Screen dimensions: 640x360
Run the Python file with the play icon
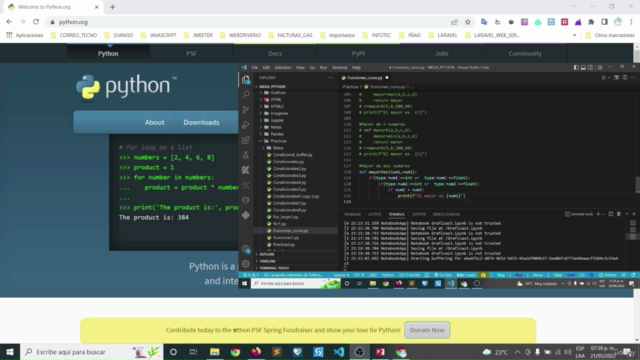point(604,78)
